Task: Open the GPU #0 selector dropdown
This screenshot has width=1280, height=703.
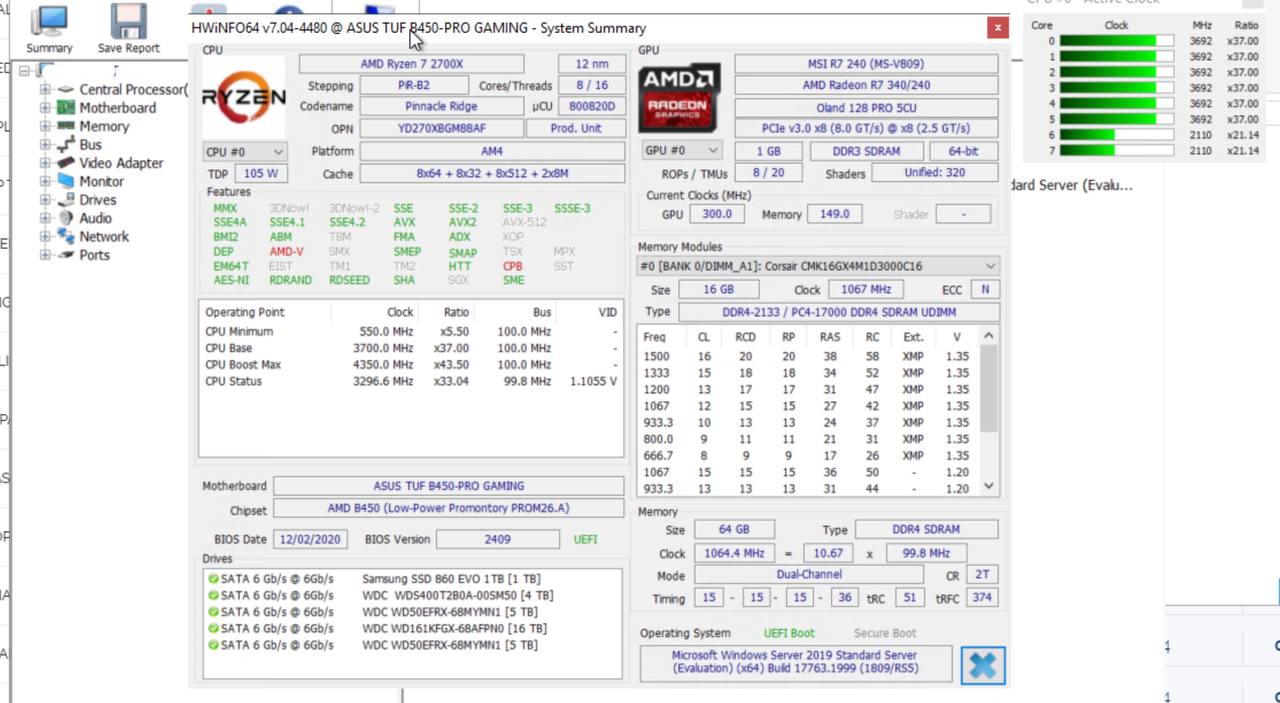Action: pos(681,151)
